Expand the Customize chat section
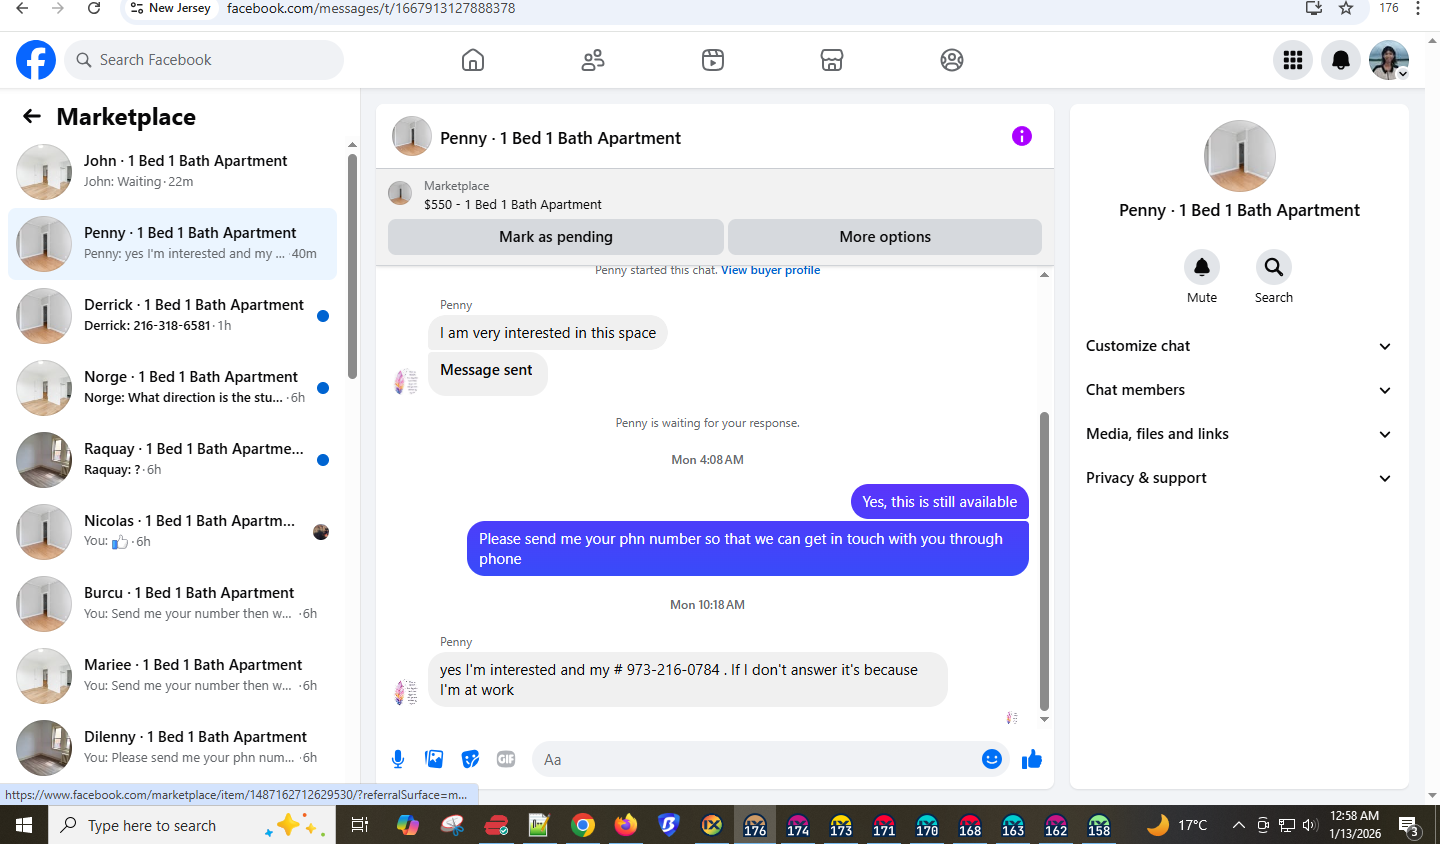The width and height of the screenshot is (1440, 844). click(1239, 346)
